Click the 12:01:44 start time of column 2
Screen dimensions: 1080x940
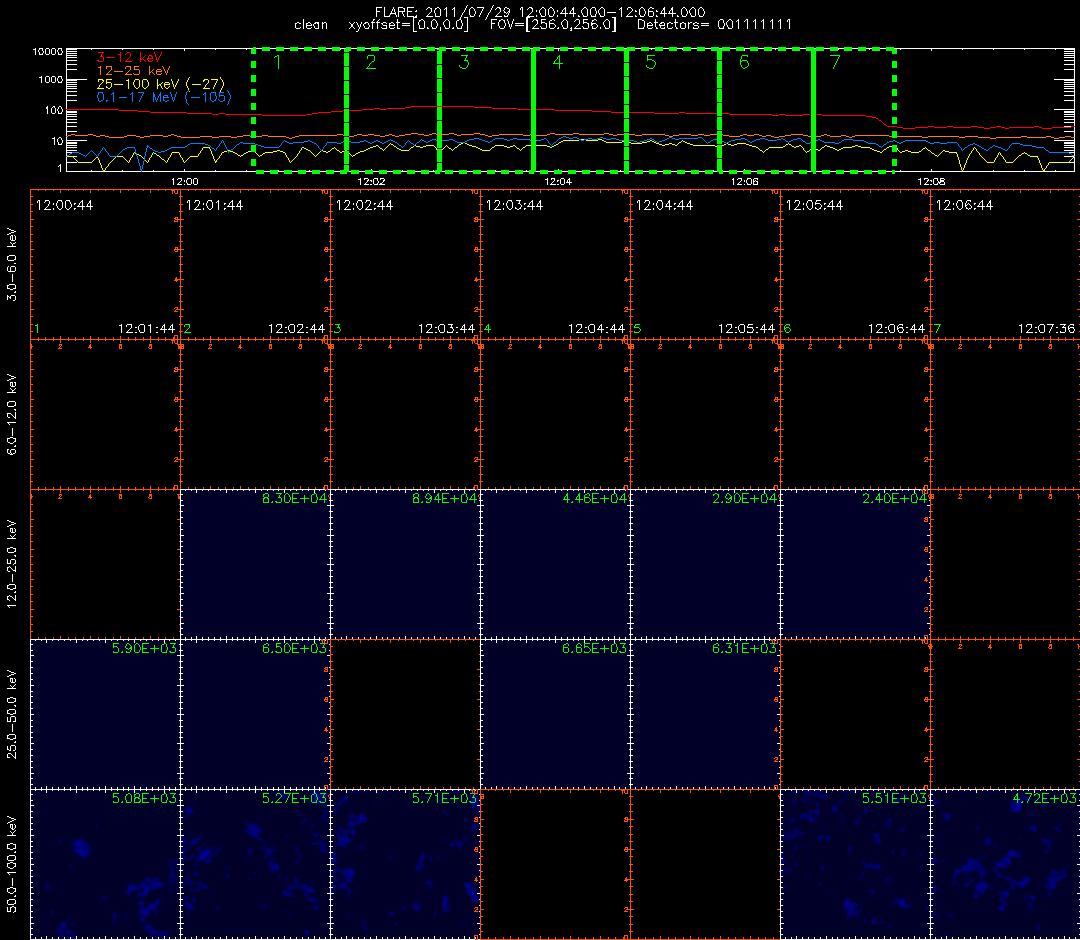point(214,205)
